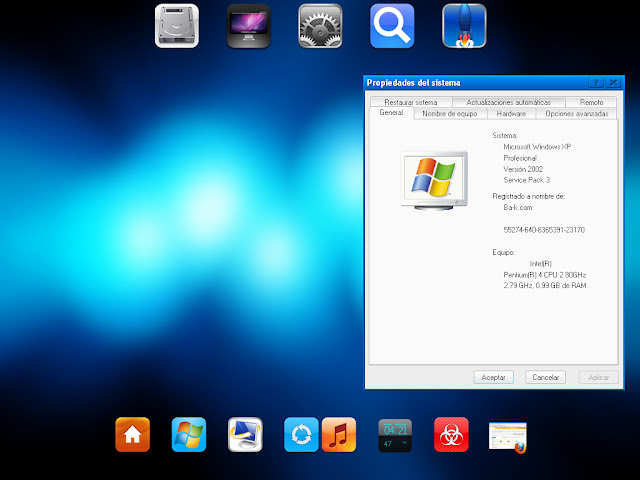
Task: Switch to the Nombre de equipo tab
Action: coord(450,113)
